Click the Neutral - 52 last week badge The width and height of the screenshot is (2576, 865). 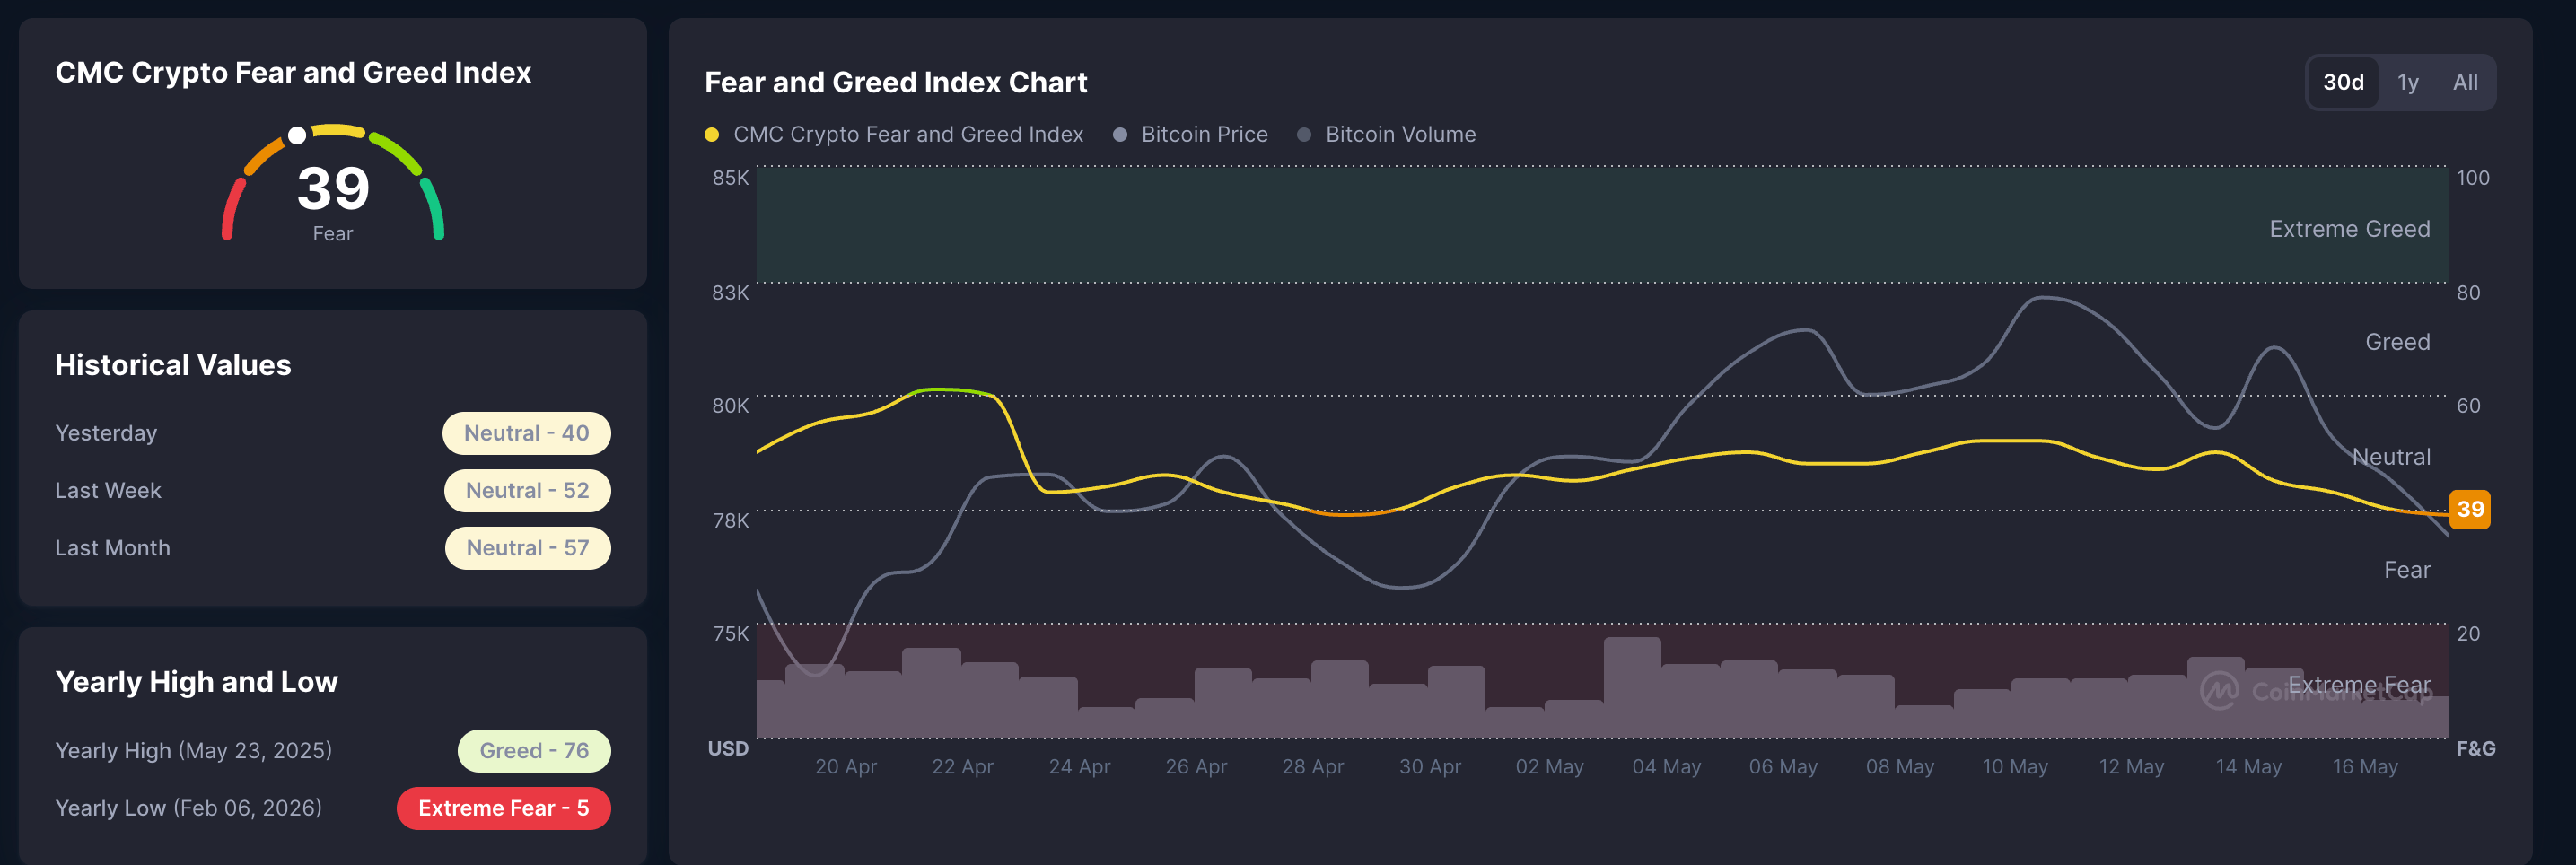click(527, 490)
